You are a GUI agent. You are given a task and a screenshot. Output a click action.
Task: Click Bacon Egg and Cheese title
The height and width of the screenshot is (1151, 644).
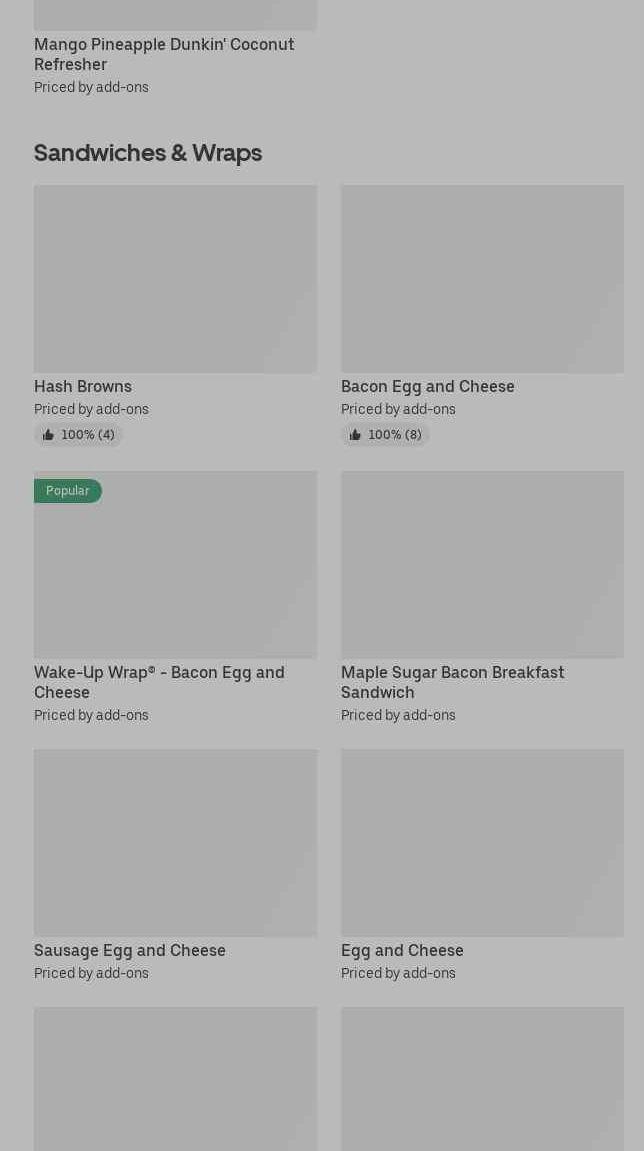point(427,386)
